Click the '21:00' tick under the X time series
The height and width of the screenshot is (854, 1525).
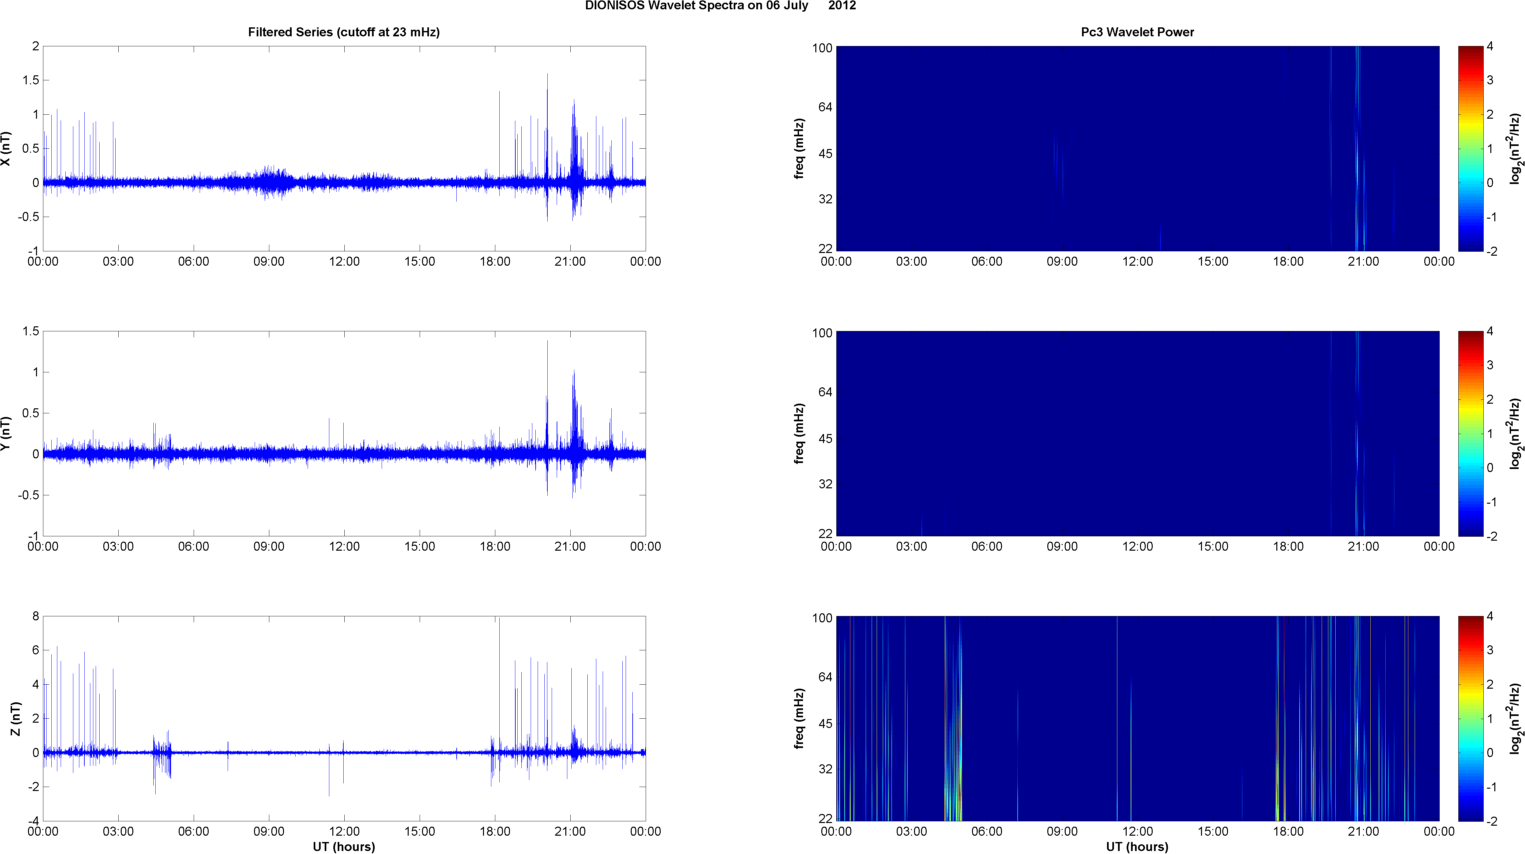point(570,262)
